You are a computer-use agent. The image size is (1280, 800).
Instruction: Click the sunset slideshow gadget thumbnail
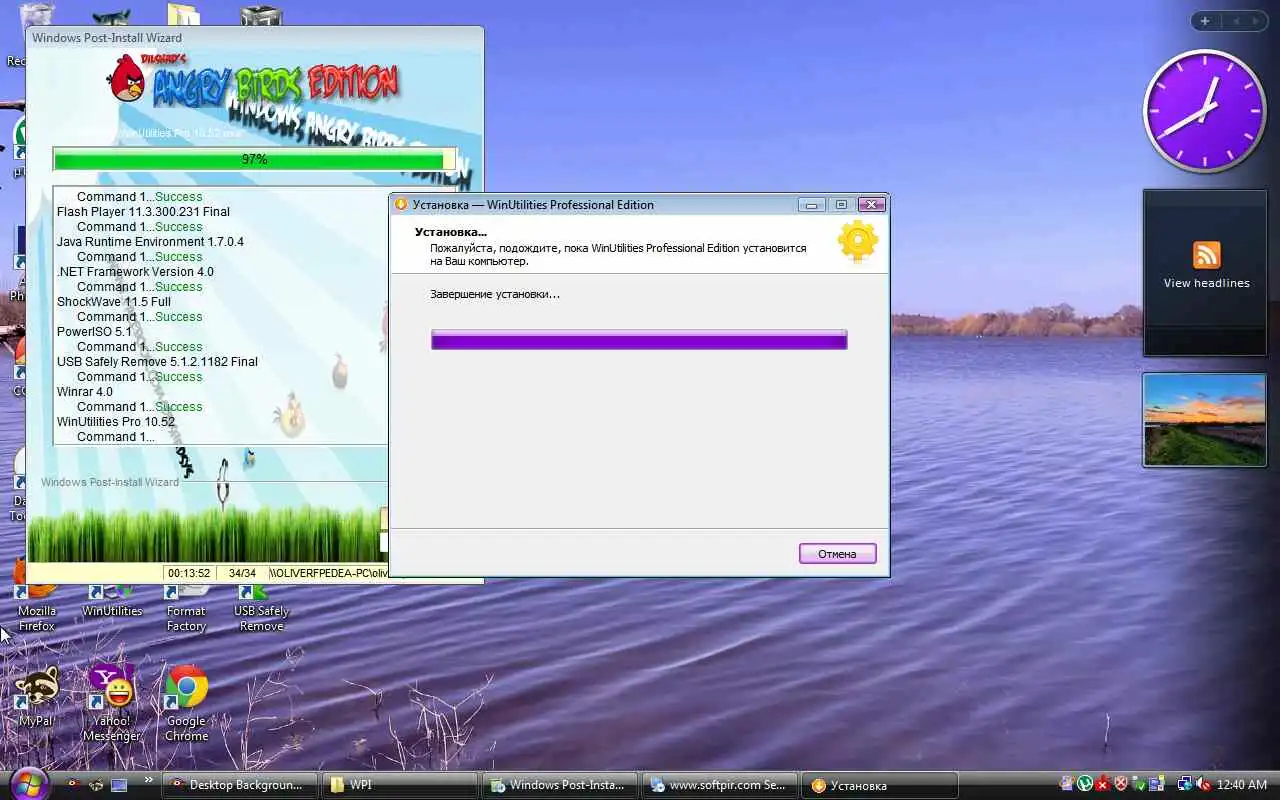pos(1205,420)
